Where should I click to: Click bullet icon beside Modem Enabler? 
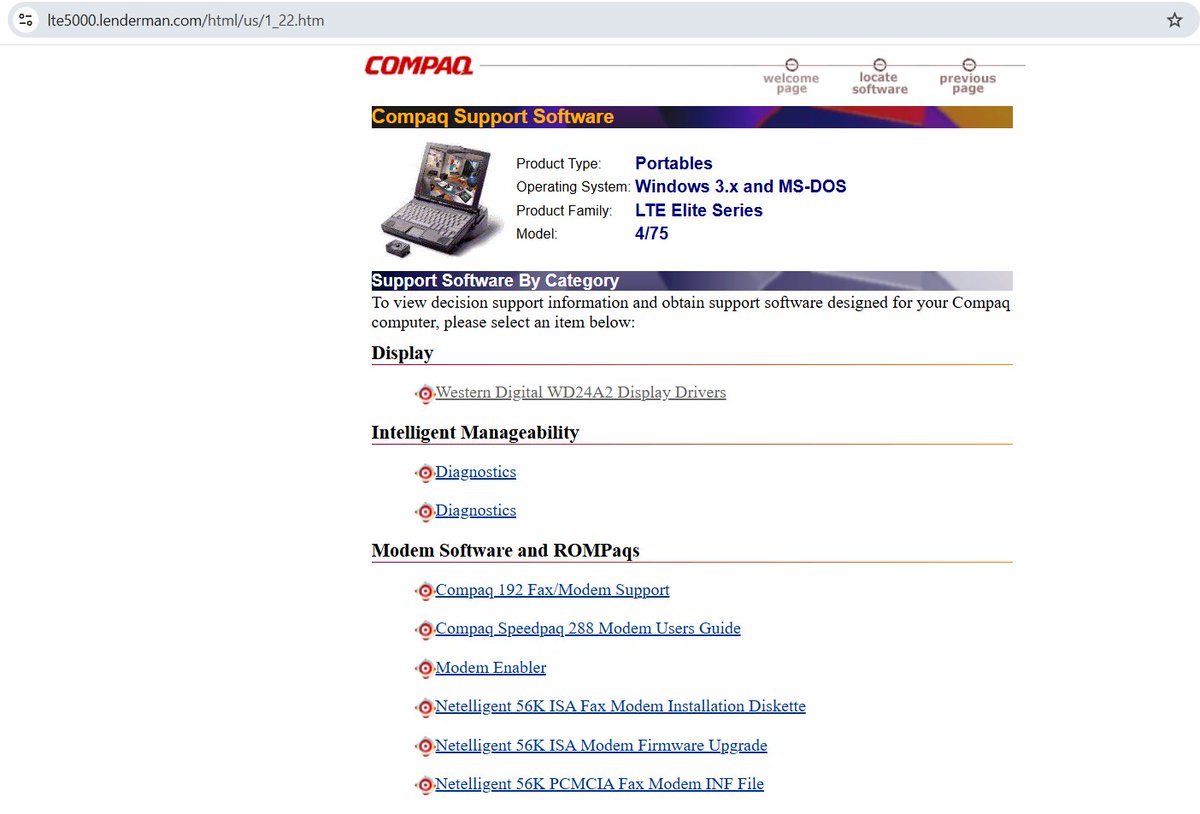click(x=425, y=668)
